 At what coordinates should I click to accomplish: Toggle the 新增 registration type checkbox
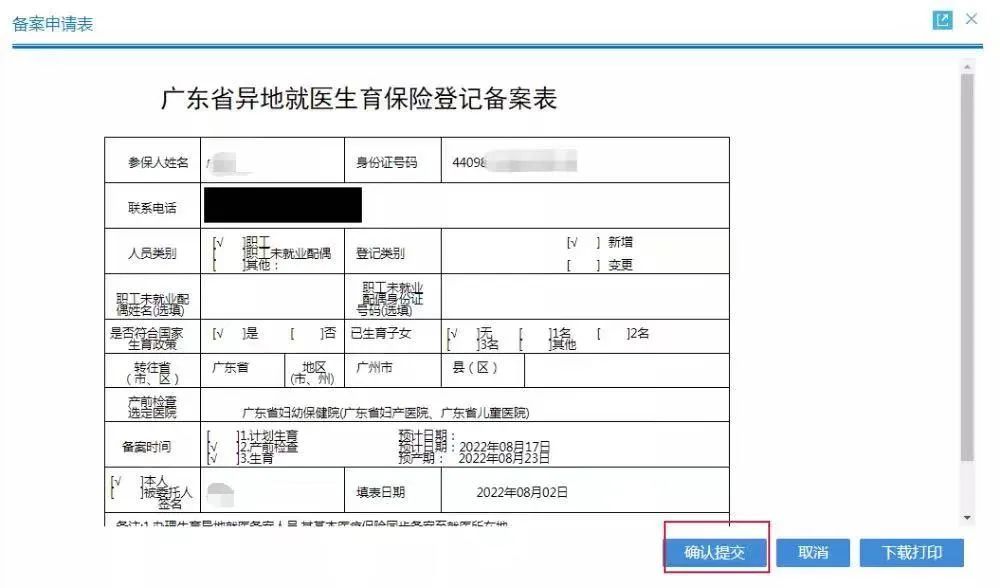[583, 242]
